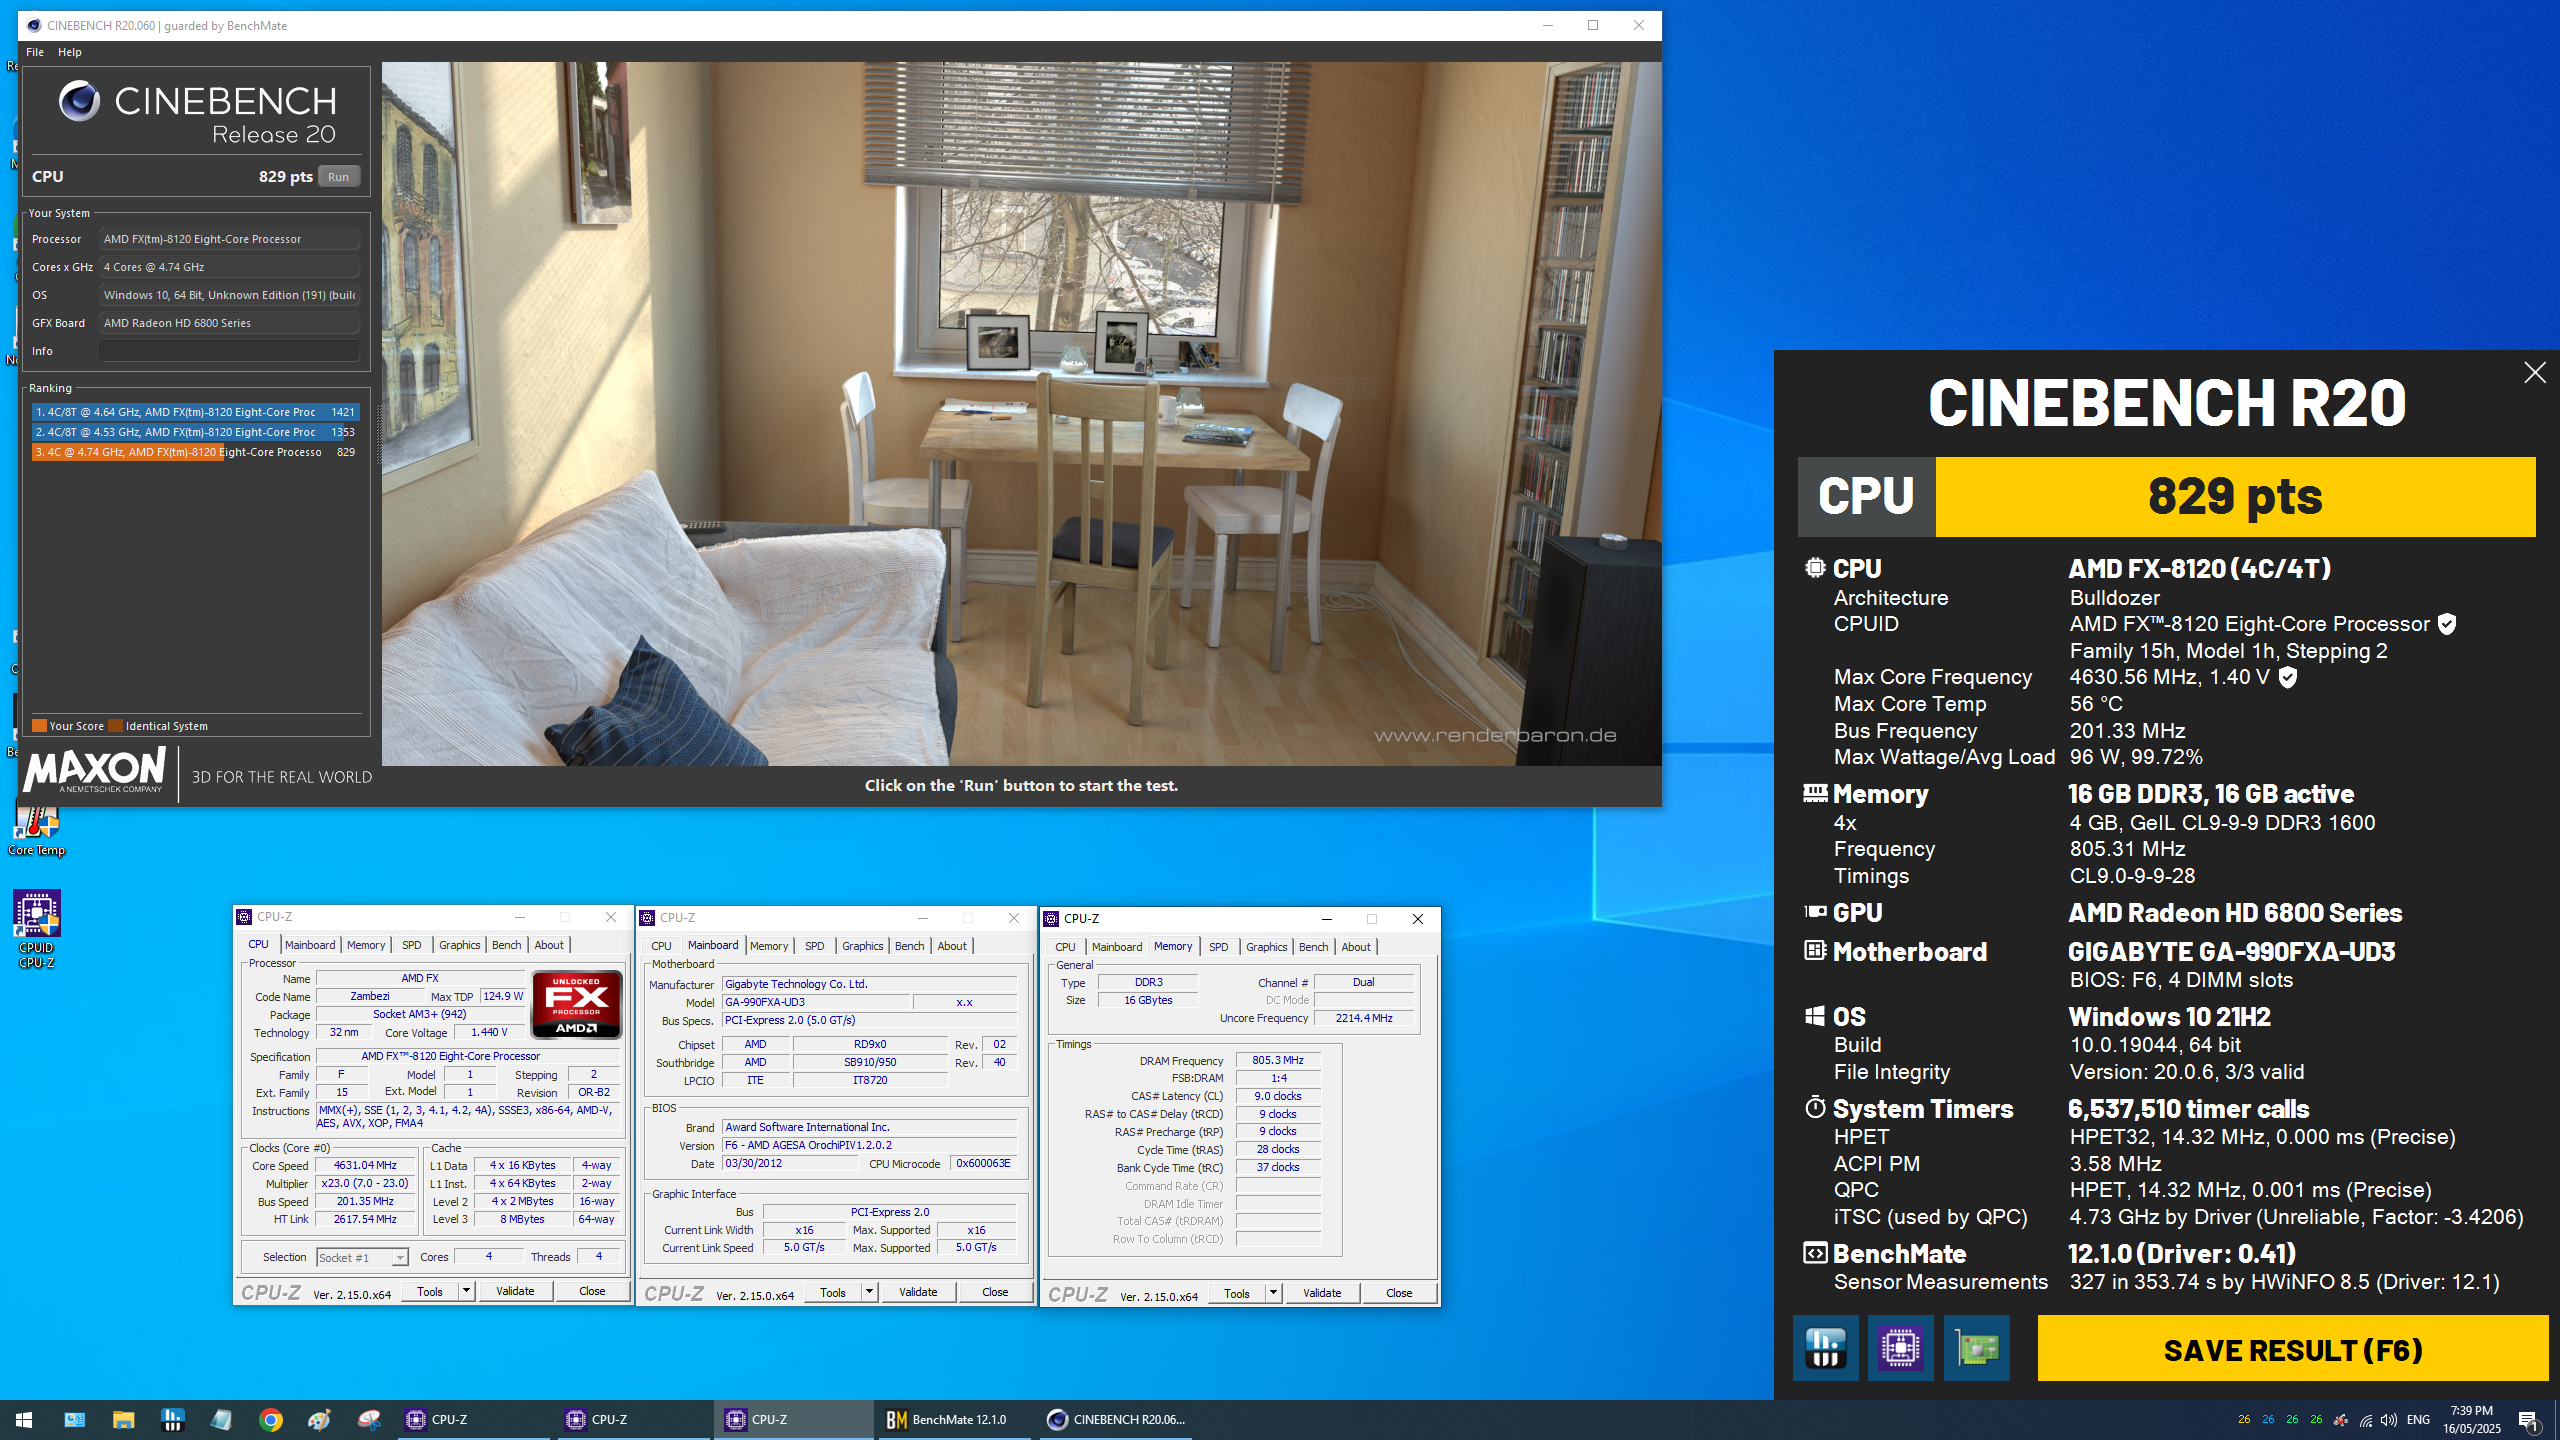Open Bench tab in first CPU-Z window
This screenshot has width=2560, height=1440.
coord(507,945)
